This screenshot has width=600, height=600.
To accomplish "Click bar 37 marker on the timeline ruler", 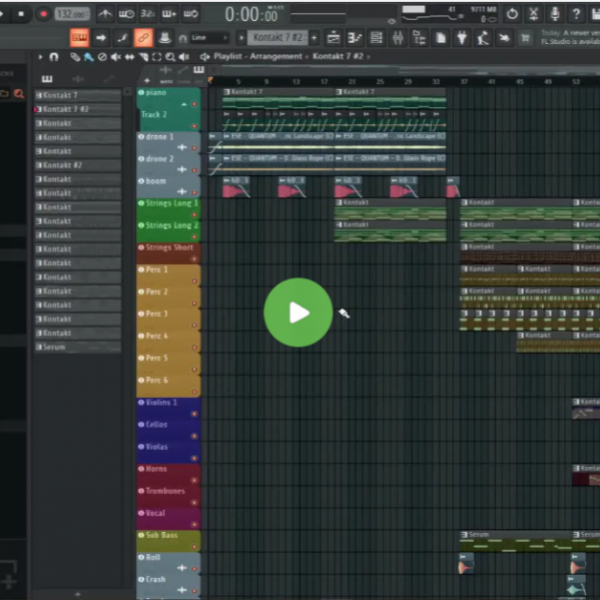I will tap(463, 81).
